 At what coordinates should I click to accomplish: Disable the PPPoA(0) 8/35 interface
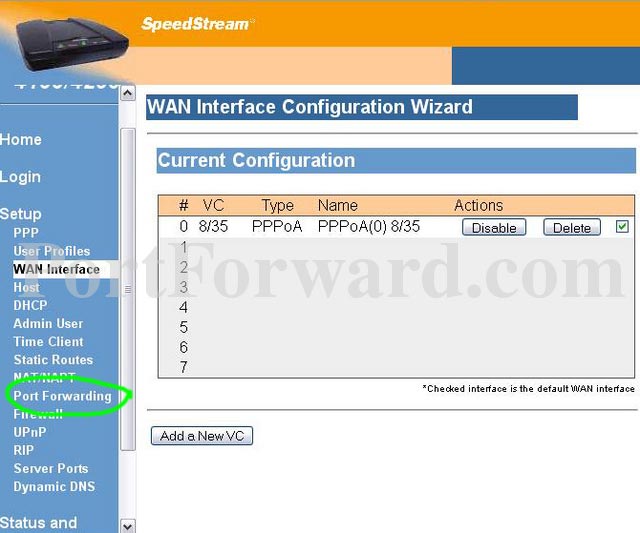click(x=494, y=227)
